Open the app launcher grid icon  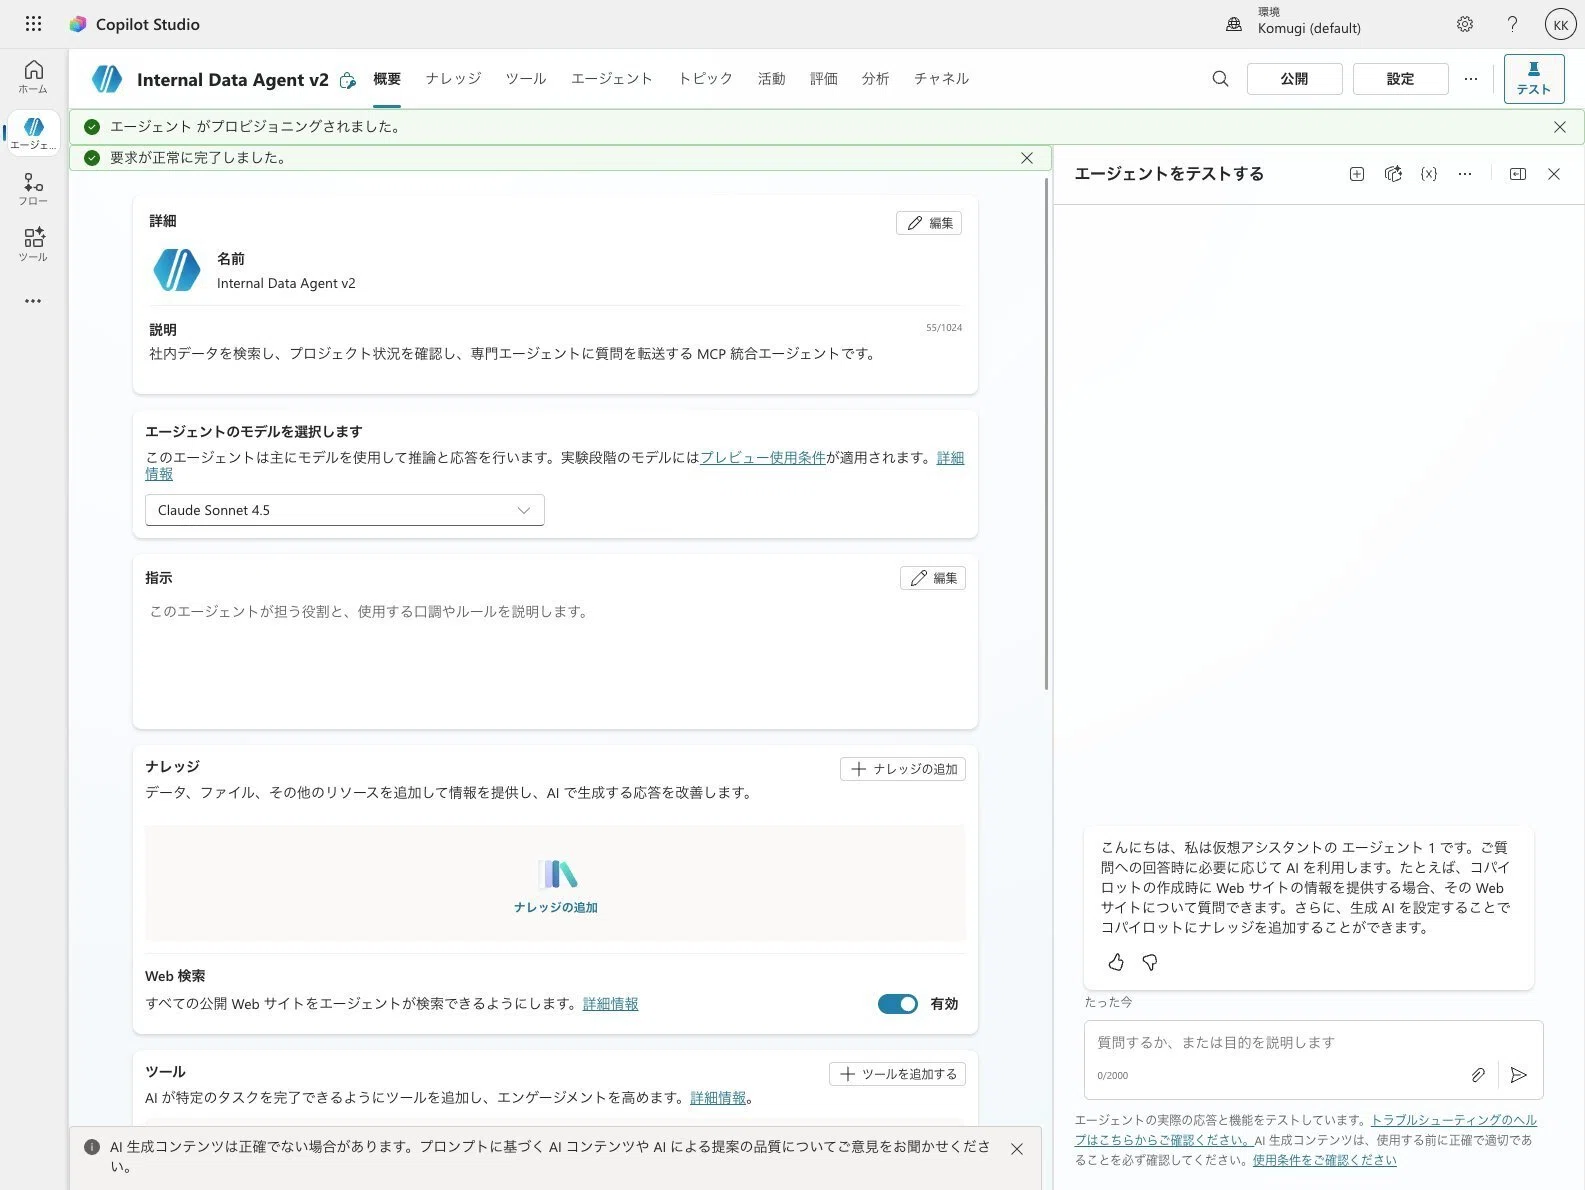[x=33, y=24]
